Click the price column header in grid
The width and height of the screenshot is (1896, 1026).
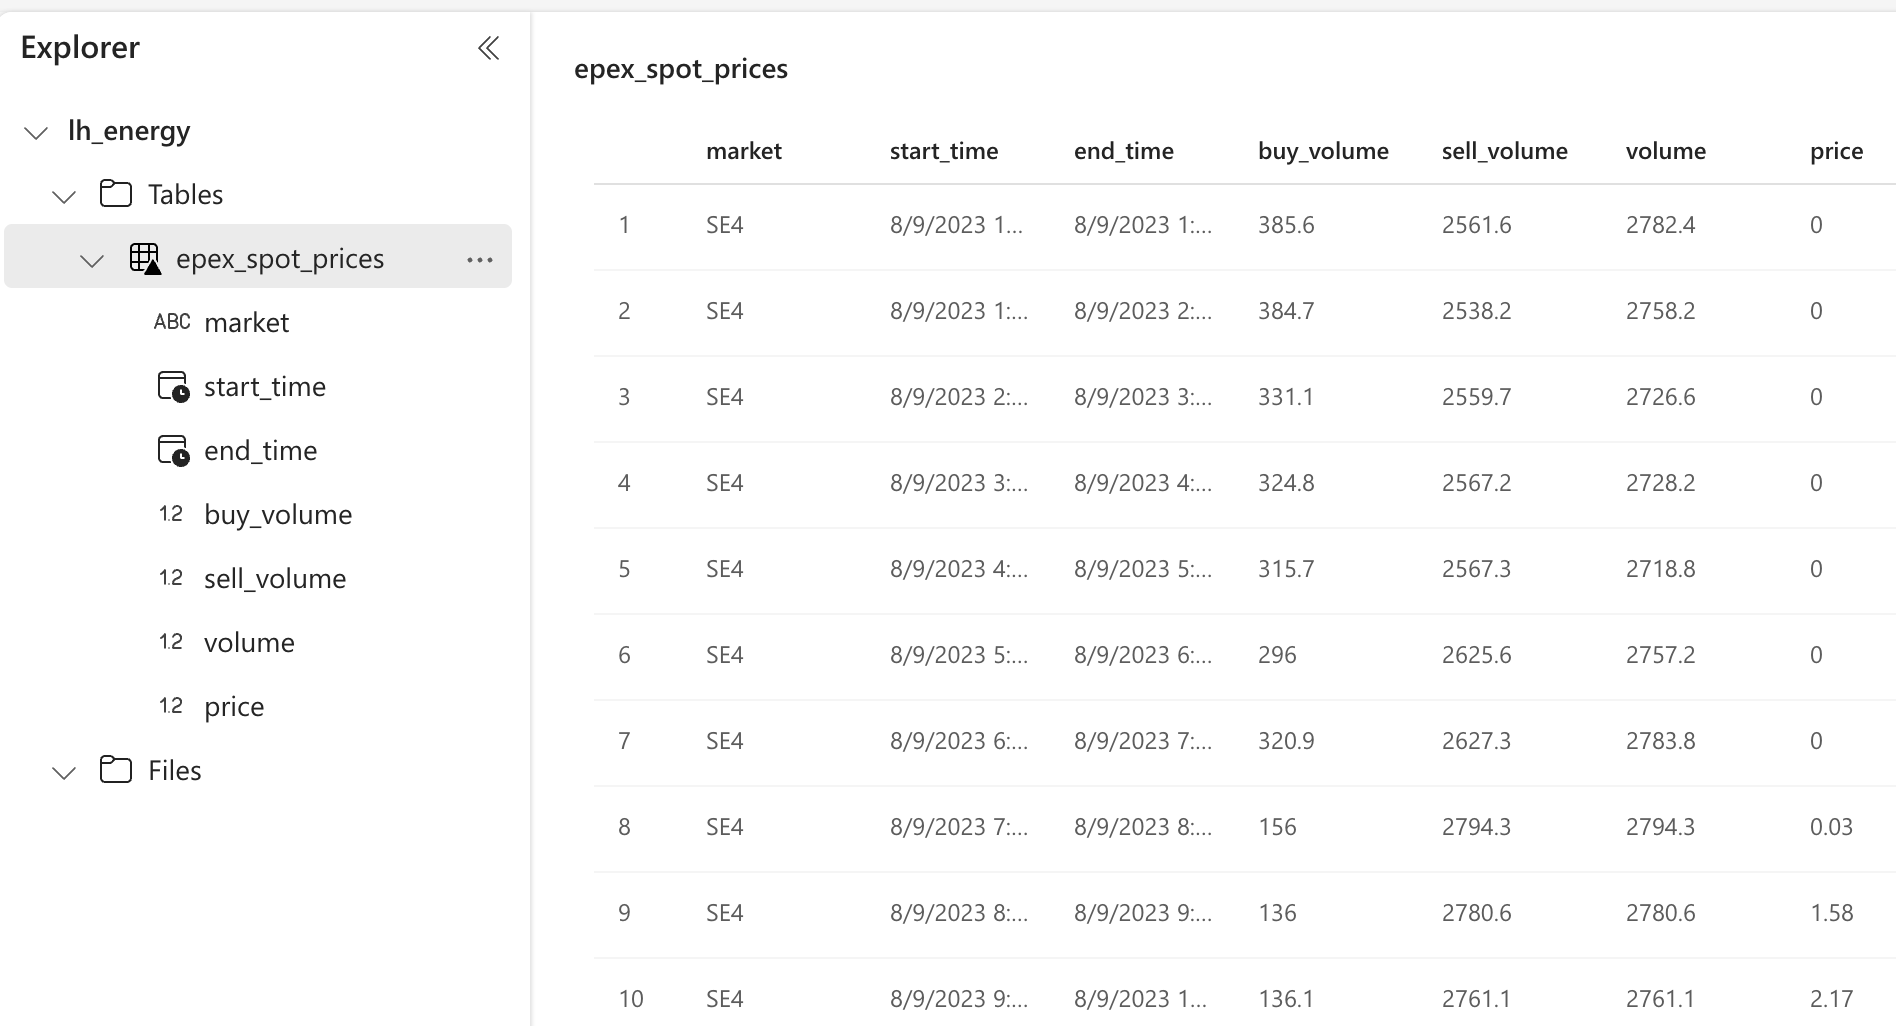point(1837,151)
